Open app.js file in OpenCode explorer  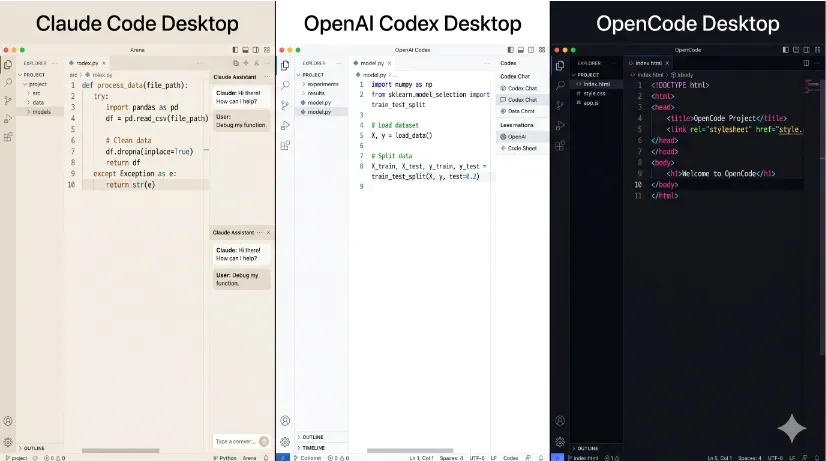[x=597, y=103]
